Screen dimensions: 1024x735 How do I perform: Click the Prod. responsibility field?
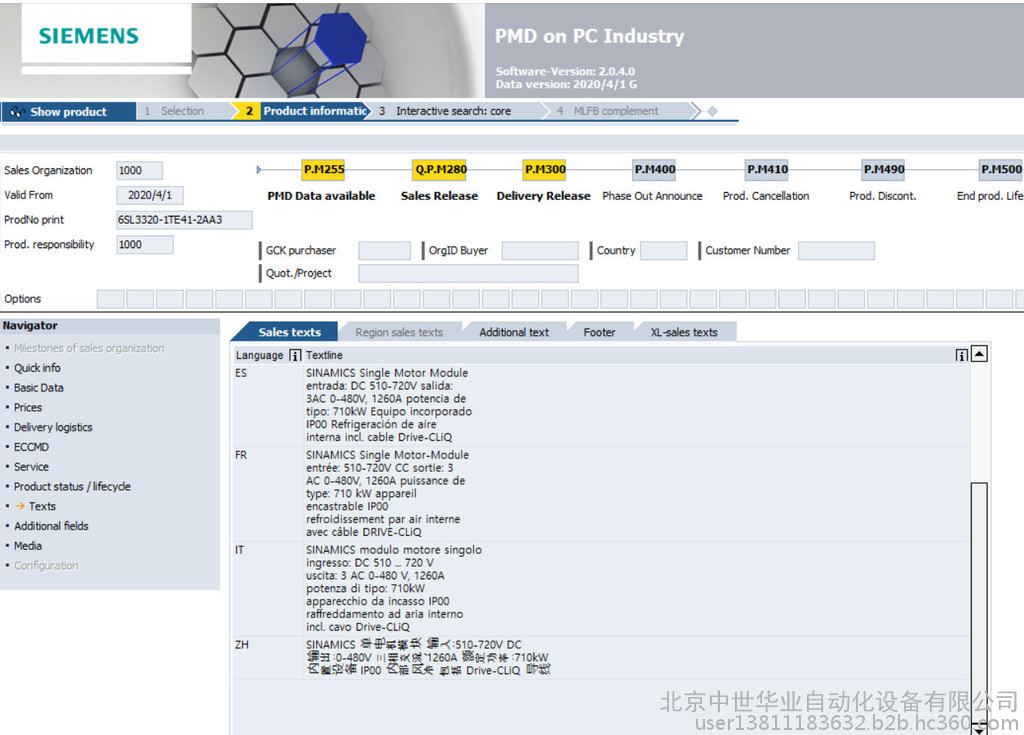(x=145, y=244)
